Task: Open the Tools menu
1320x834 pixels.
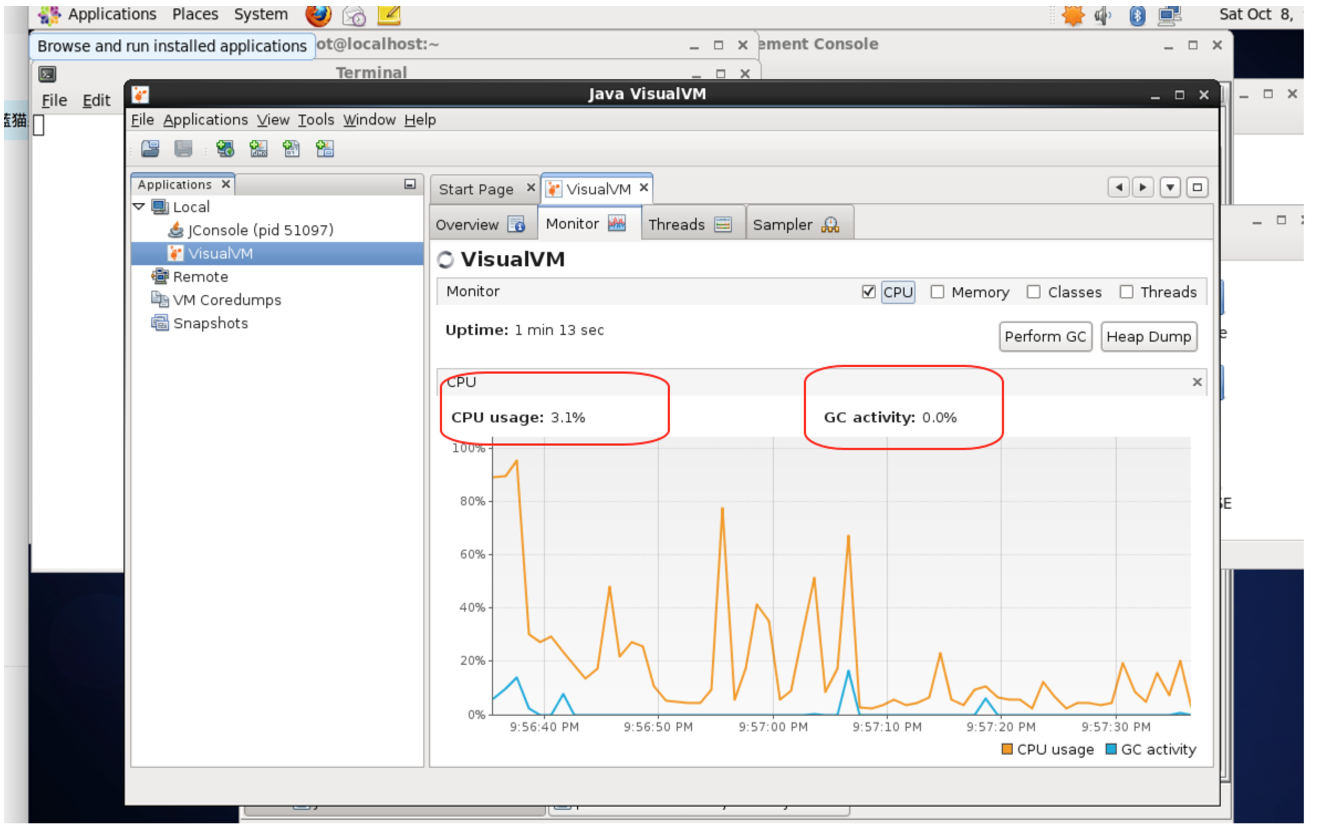Action: (316, 120)
